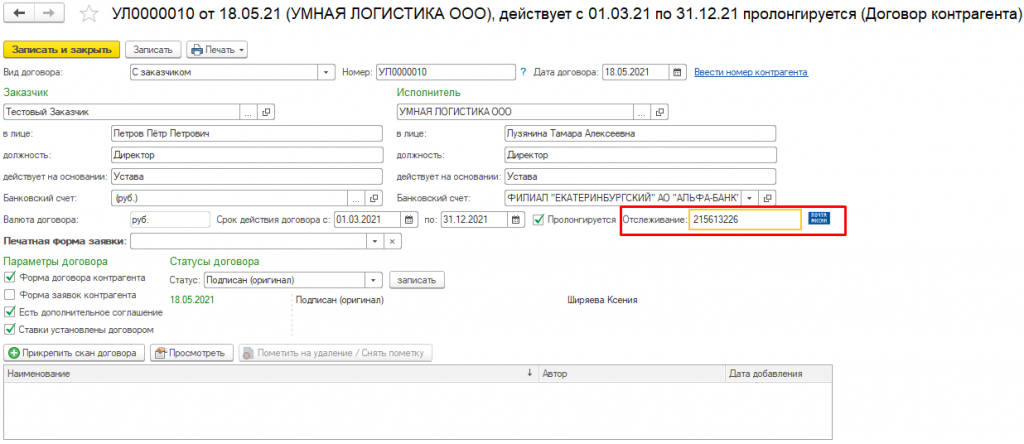Click the question mark help icon
Viewport: 1024px width, 444px height.
(x=522, y=72)
